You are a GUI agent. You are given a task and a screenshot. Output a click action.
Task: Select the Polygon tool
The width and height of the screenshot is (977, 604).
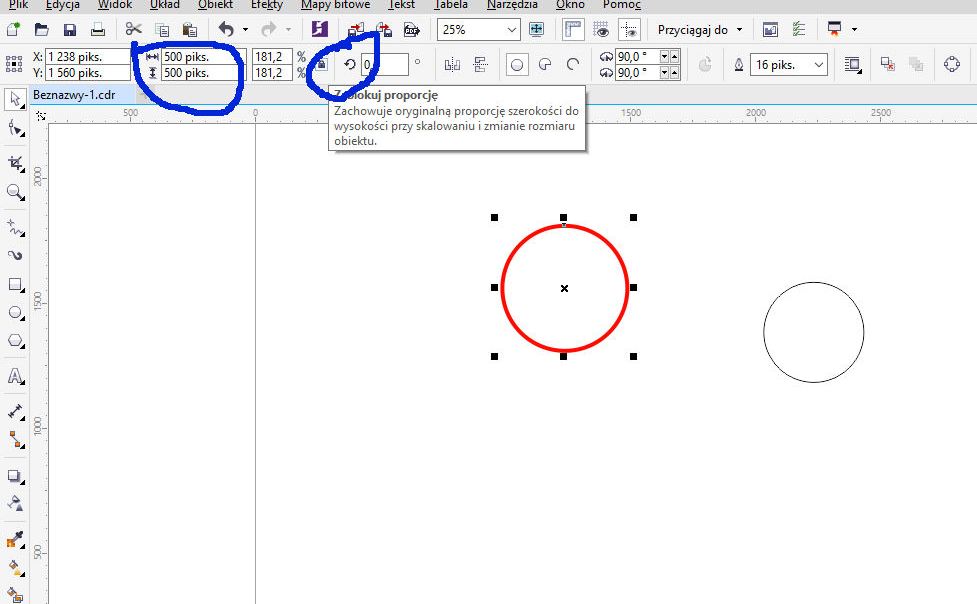click(15, 341)
